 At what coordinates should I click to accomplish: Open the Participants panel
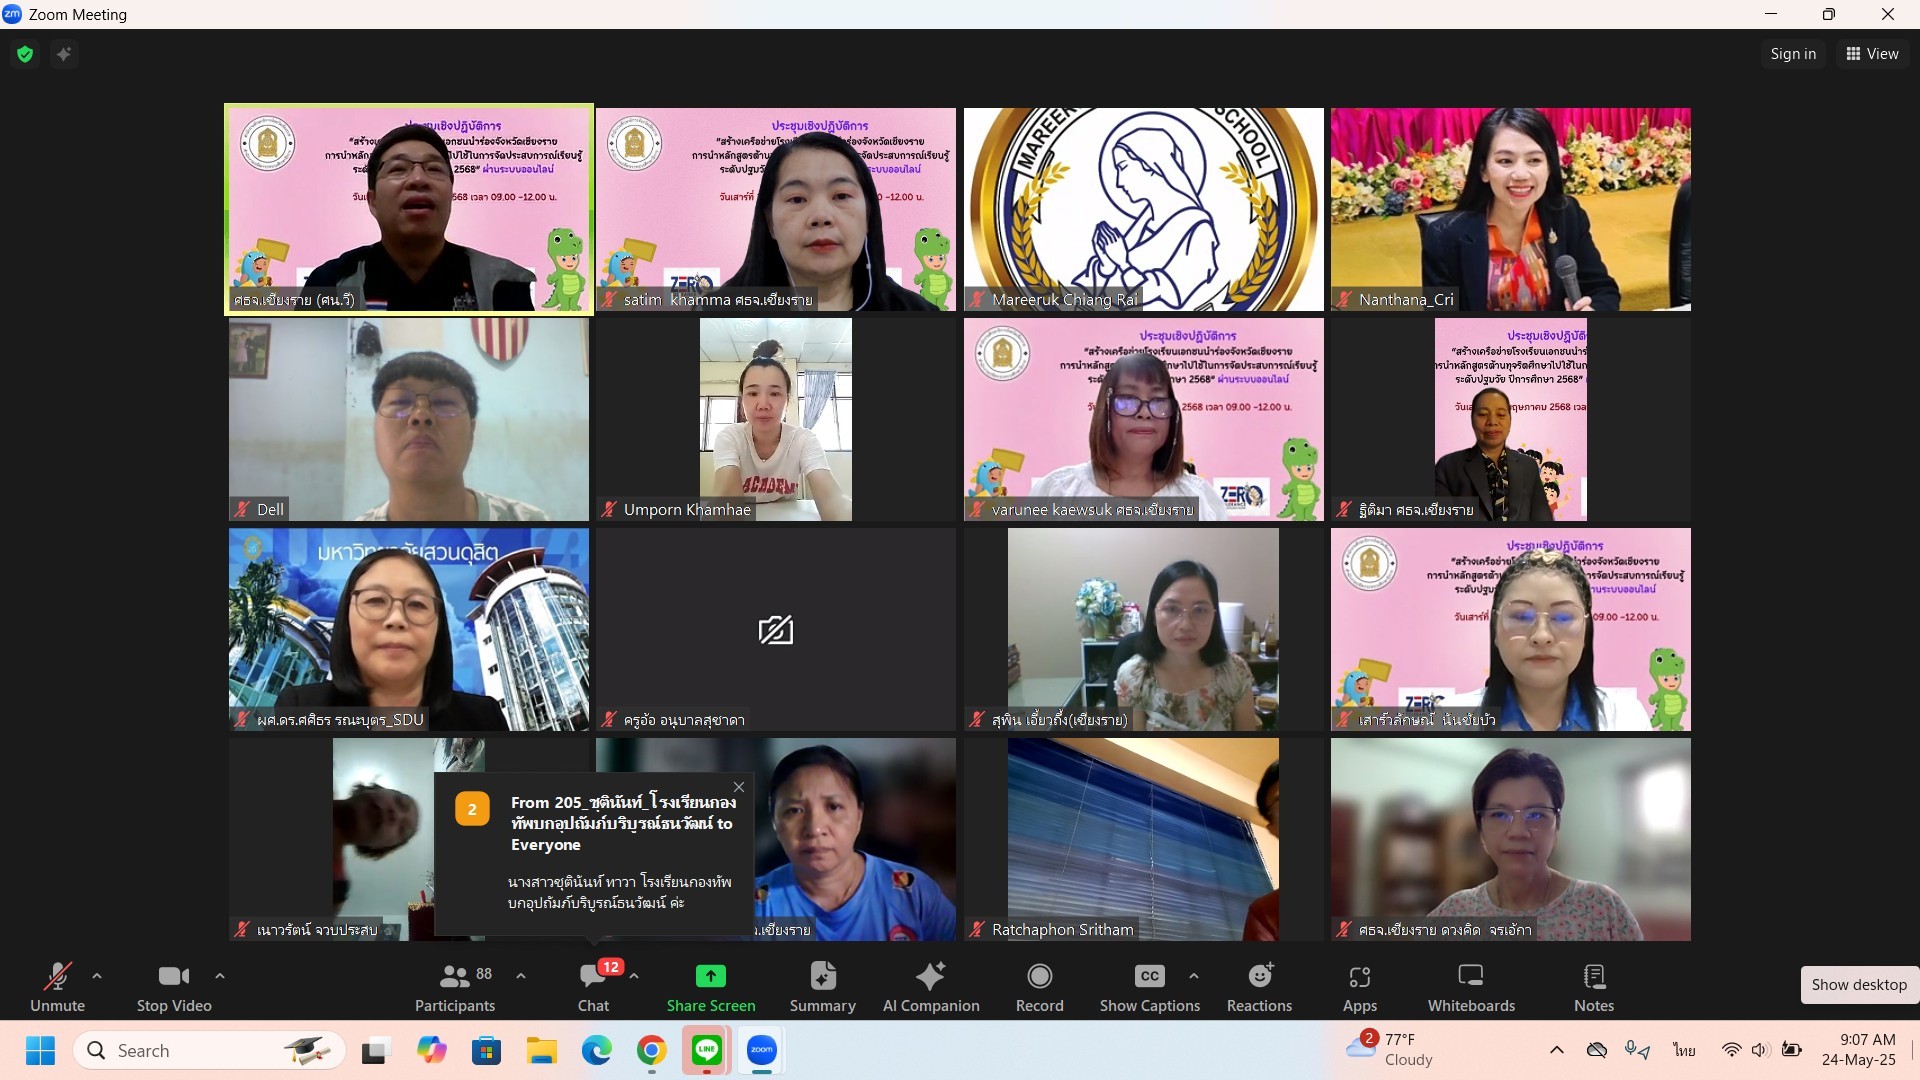pyautogui.click(x=455, y=986)
